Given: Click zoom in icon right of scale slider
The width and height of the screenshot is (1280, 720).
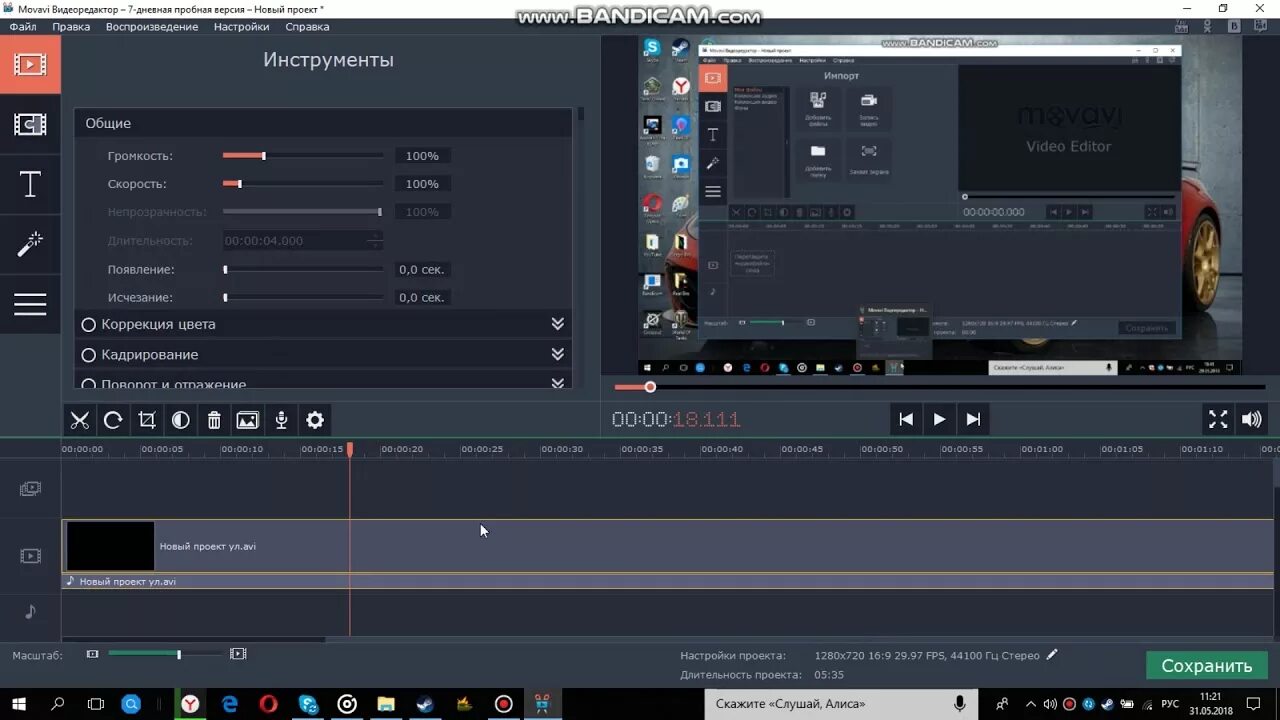Looking at the screenshot, I should [x=238, y=654].
